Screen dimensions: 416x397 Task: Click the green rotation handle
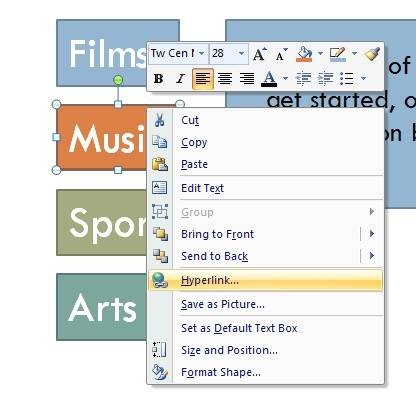pos(118,80)
